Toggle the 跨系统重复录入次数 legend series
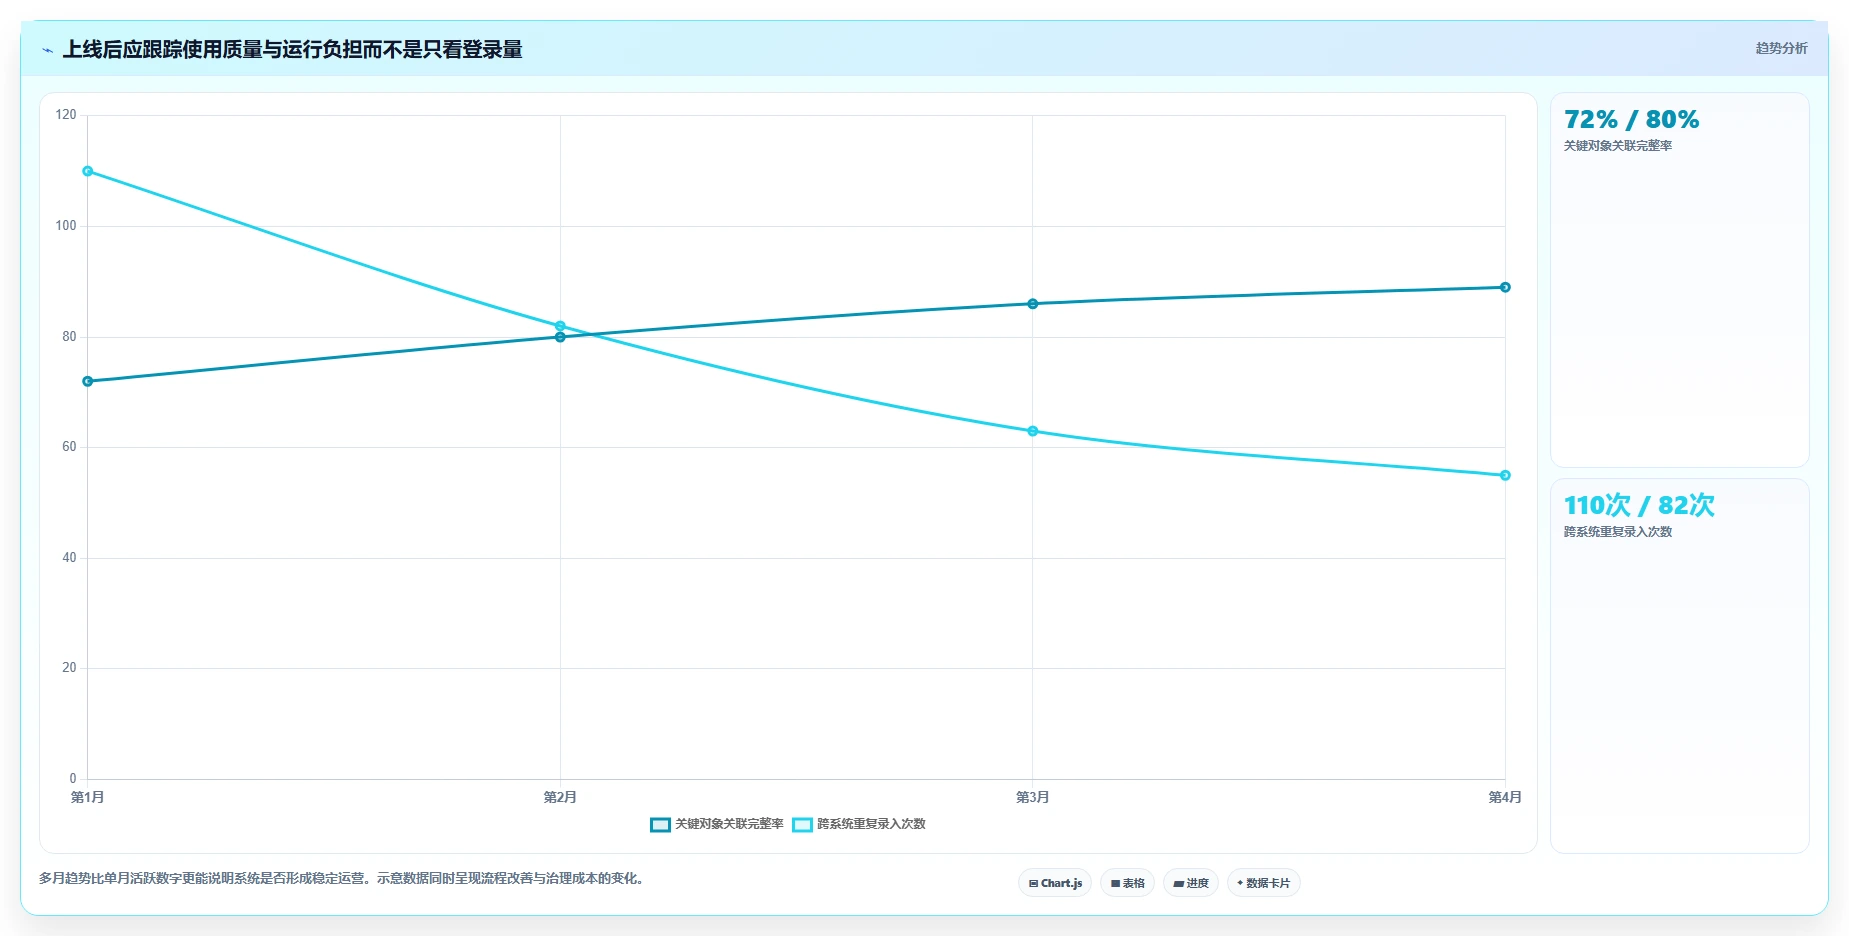This screenshot has height=936, width=1849. (859, 824)
